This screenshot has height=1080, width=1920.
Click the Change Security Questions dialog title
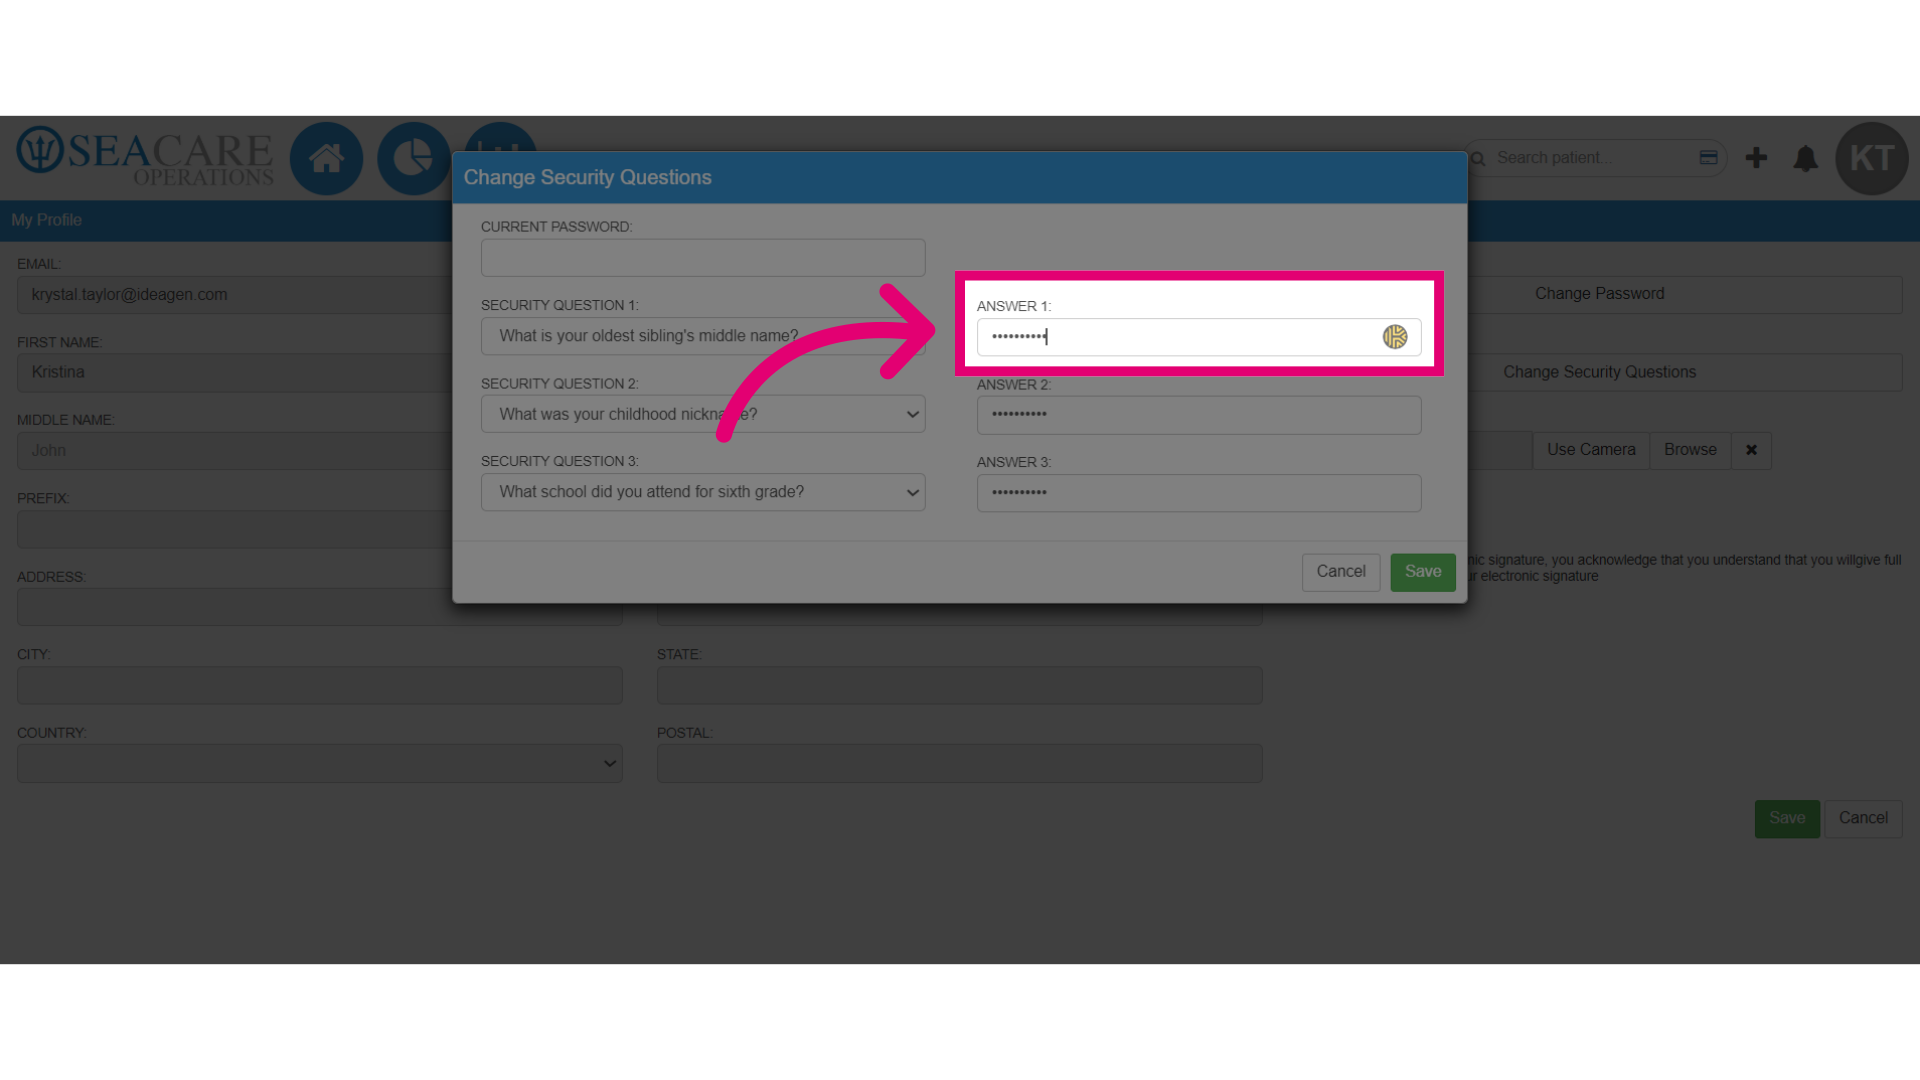point(588,177)
